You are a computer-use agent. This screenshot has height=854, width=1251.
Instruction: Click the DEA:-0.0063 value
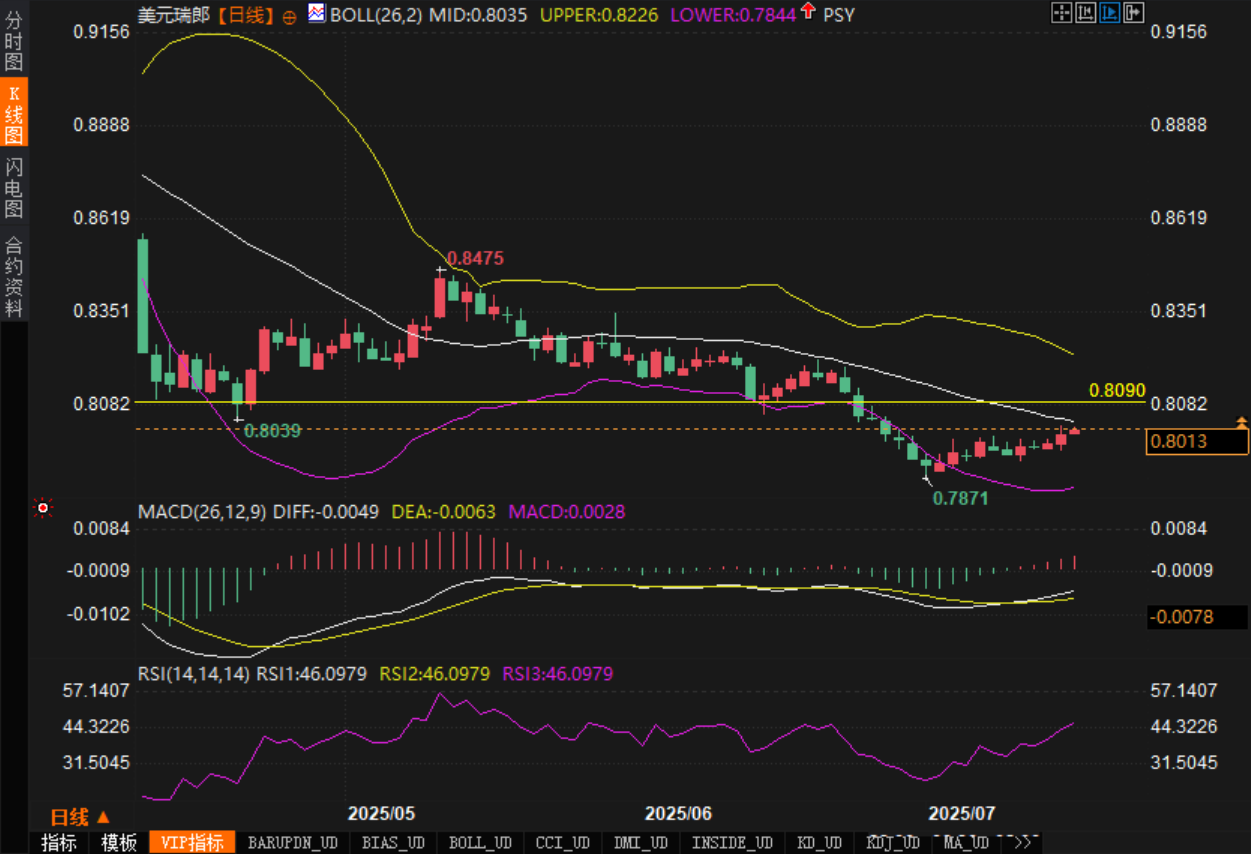tap(443, 512)
